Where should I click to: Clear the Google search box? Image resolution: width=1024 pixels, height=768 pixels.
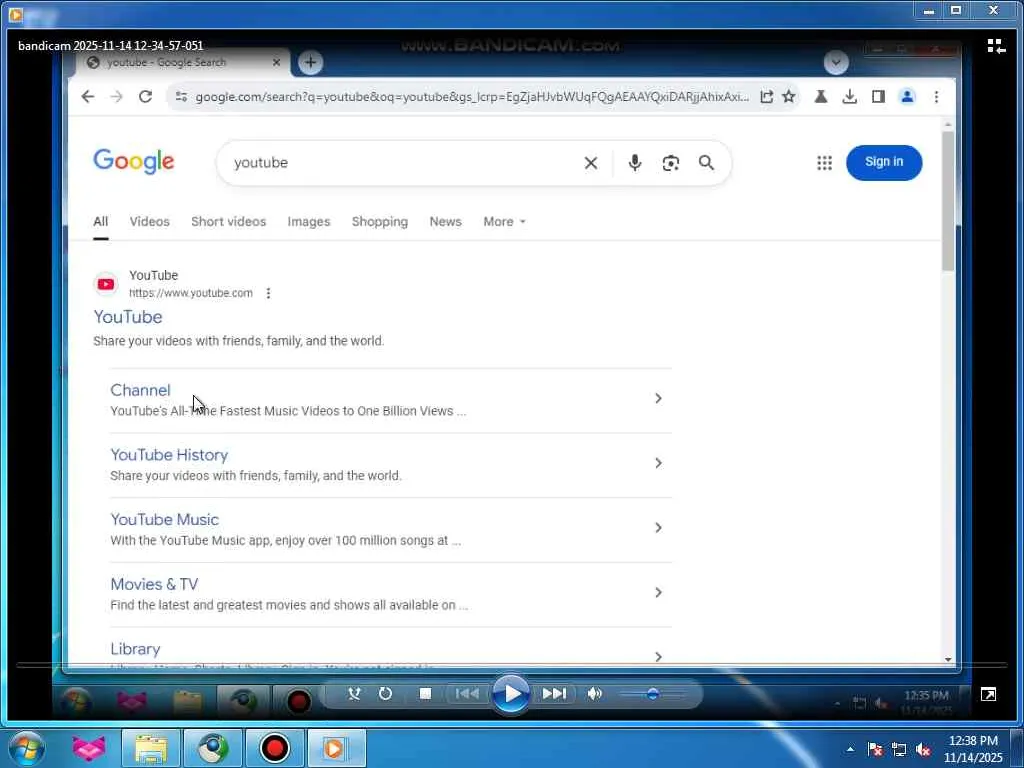(x=591, y=163)
